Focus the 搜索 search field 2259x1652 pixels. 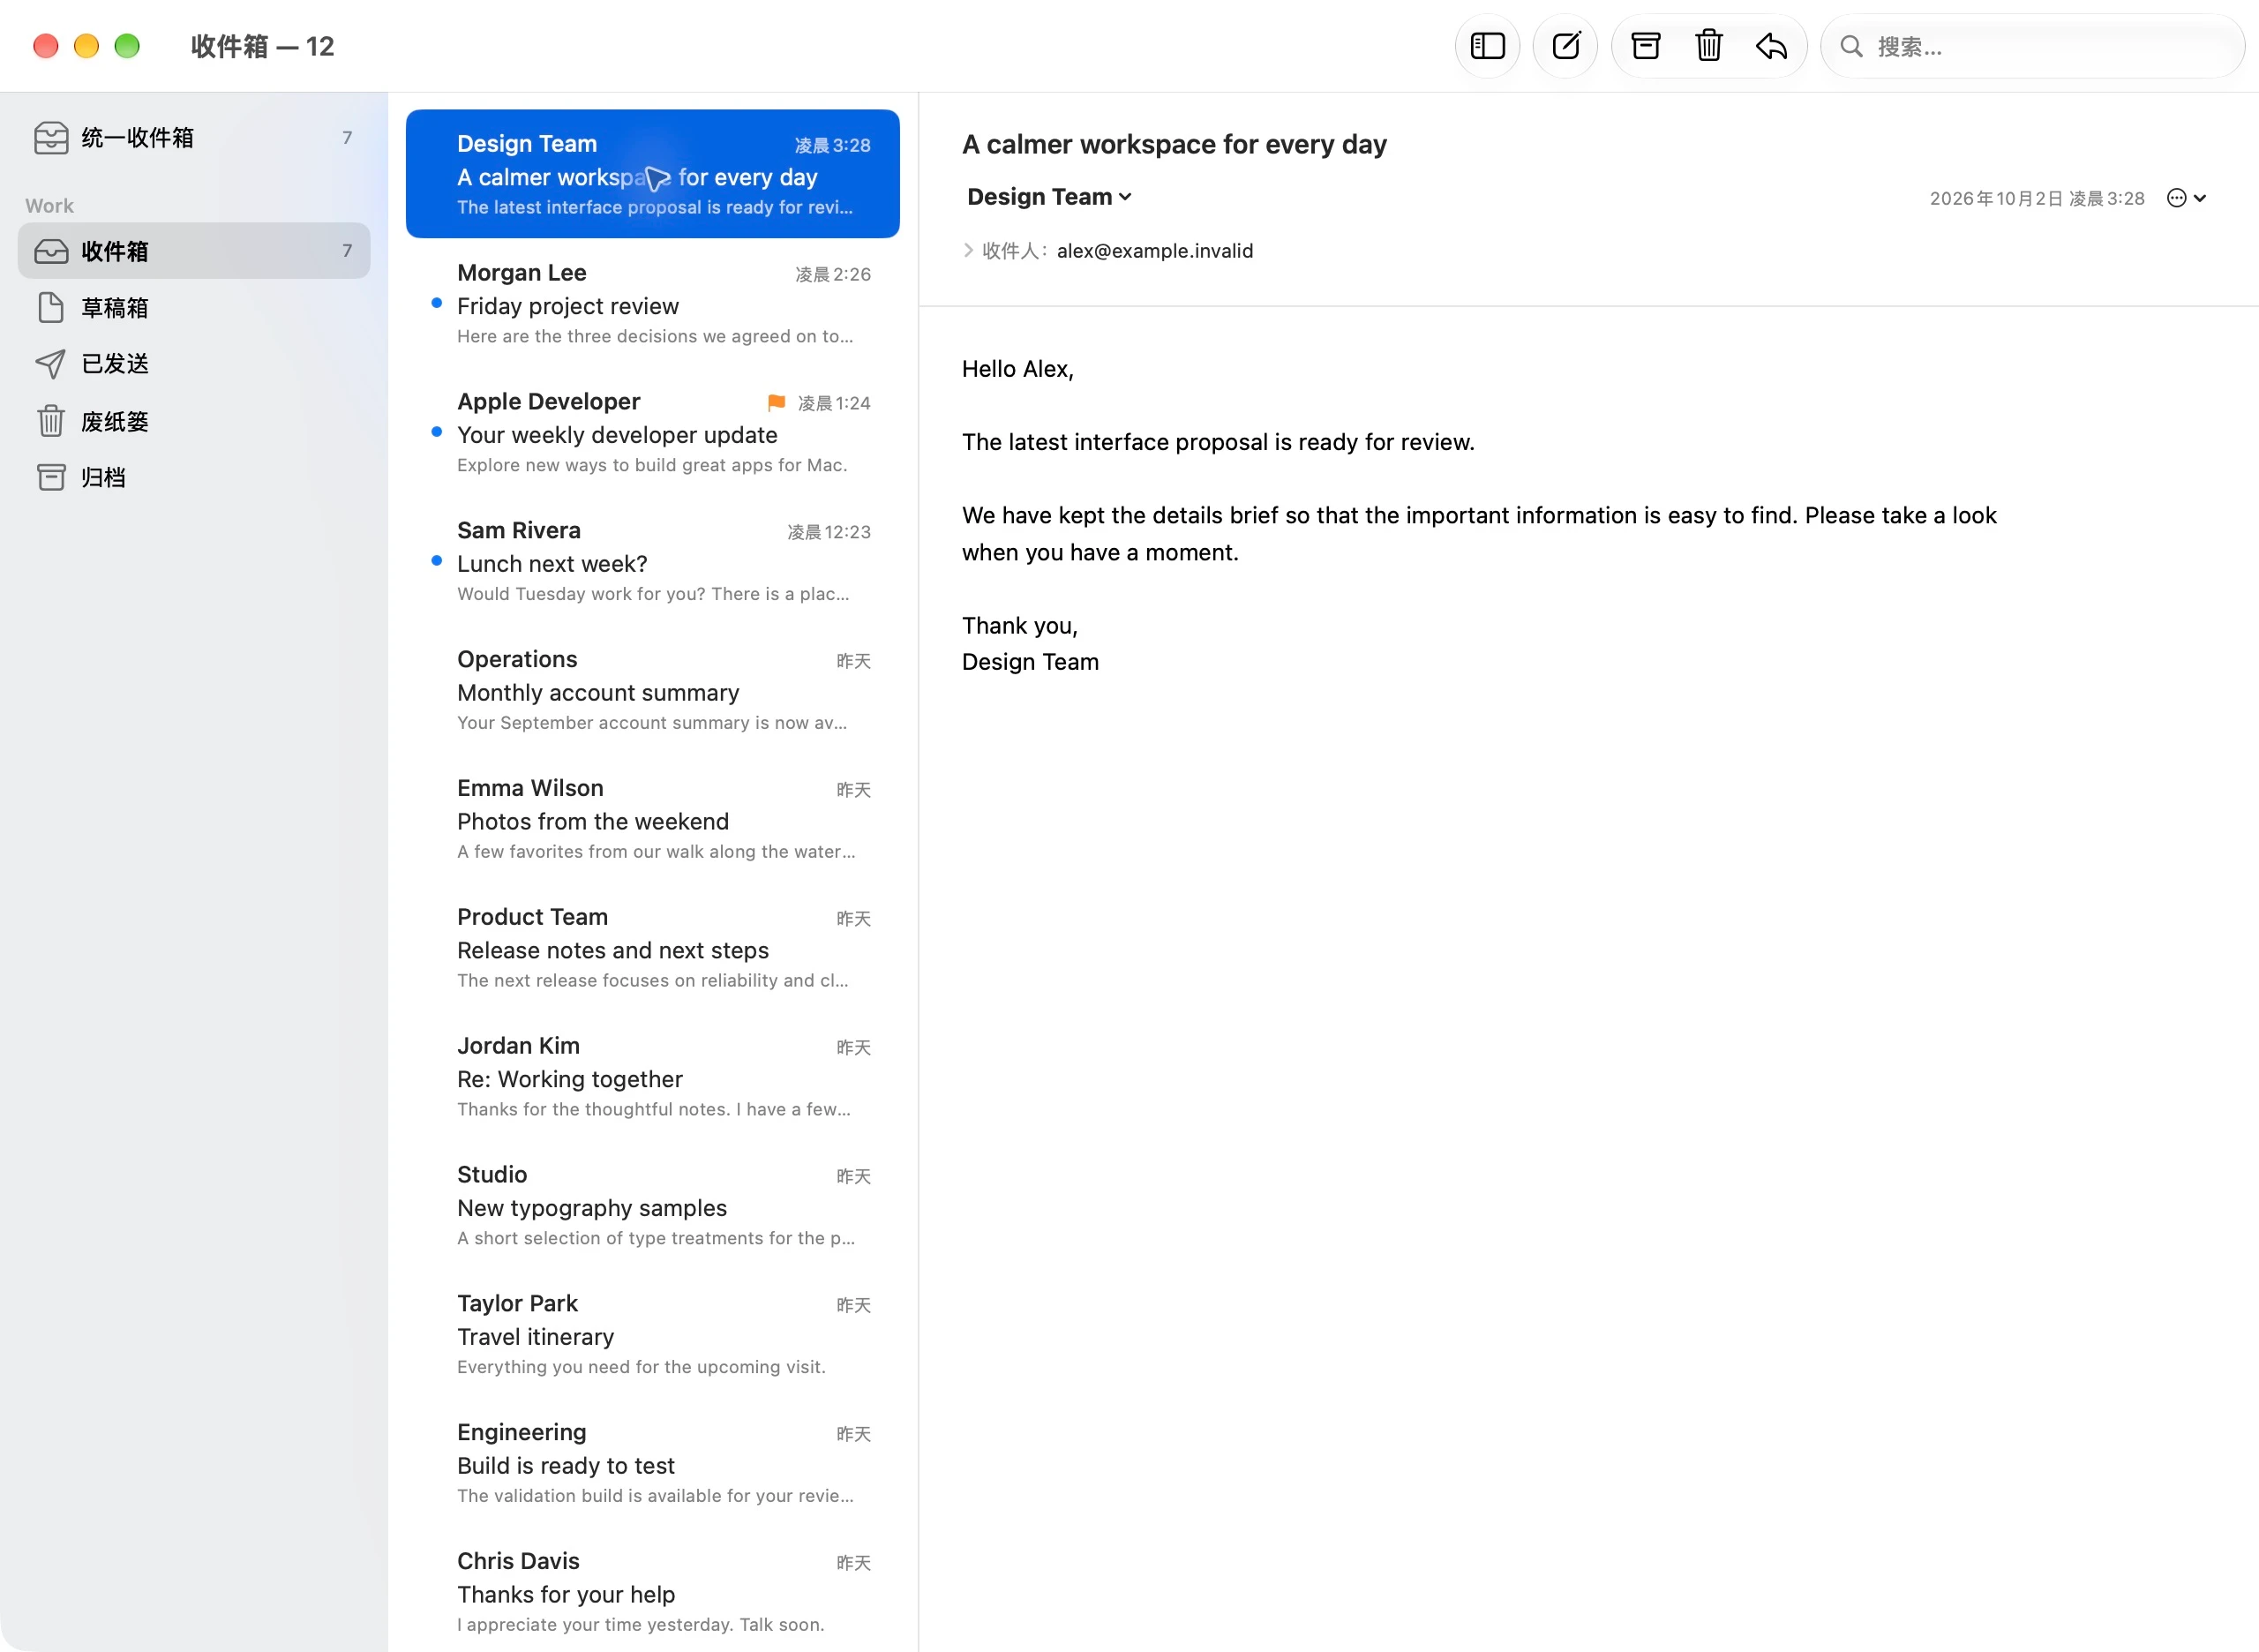coord(2032,46)
